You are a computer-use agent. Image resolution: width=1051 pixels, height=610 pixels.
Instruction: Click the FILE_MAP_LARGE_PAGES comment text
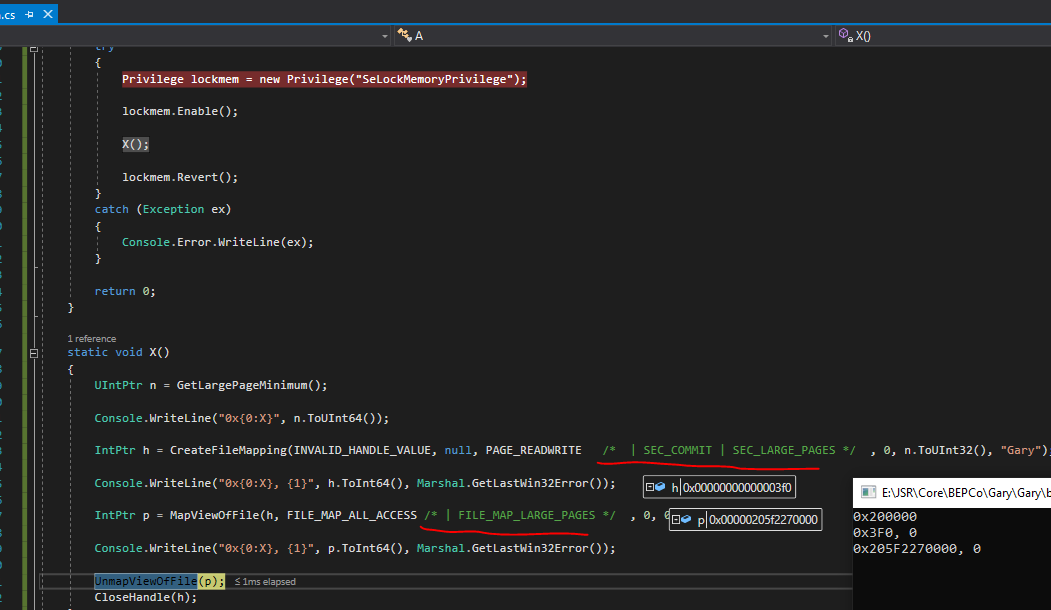click(527, 515)
